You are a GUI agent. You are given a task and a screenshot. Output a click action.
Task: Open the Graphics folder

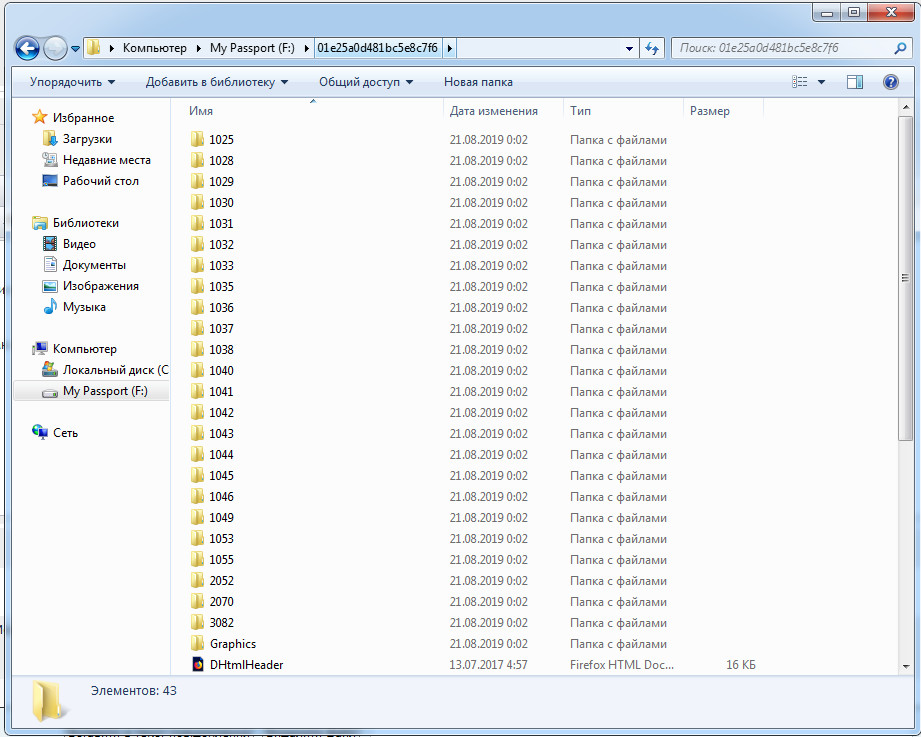[x=232, y=644]
